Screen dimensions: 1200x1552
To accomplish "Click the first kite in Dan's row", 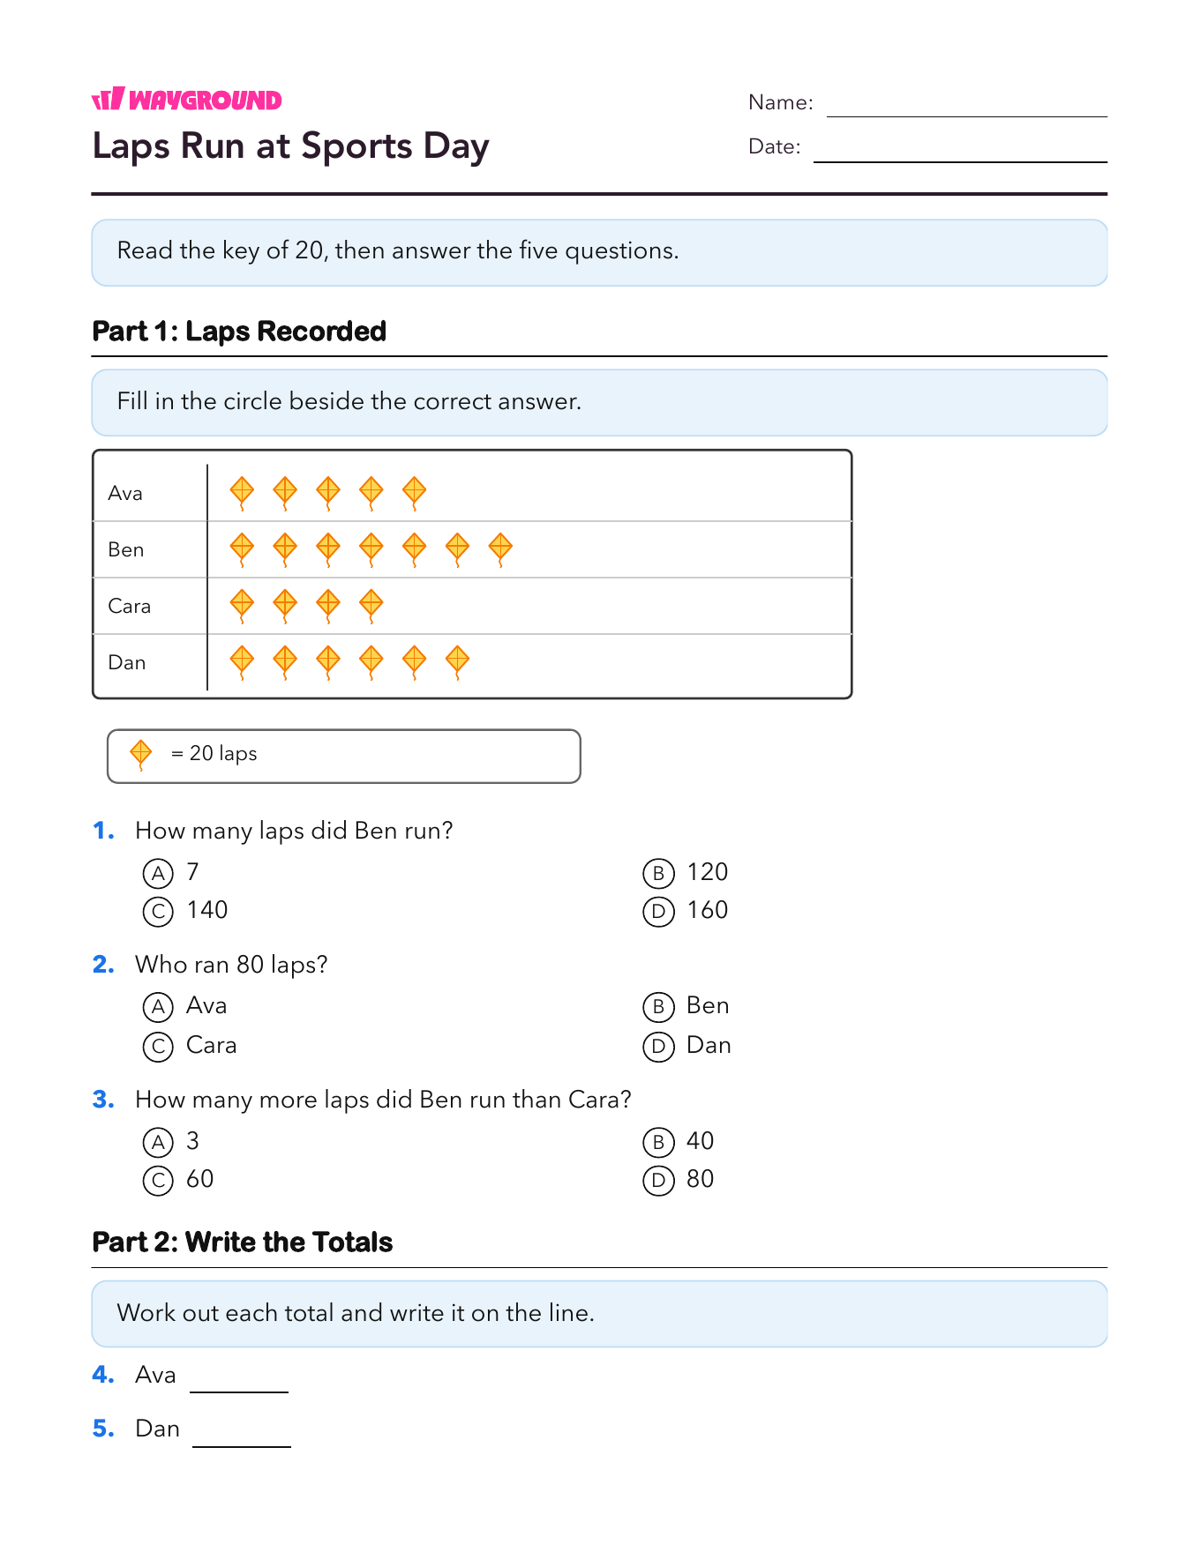I will (242, 662).
